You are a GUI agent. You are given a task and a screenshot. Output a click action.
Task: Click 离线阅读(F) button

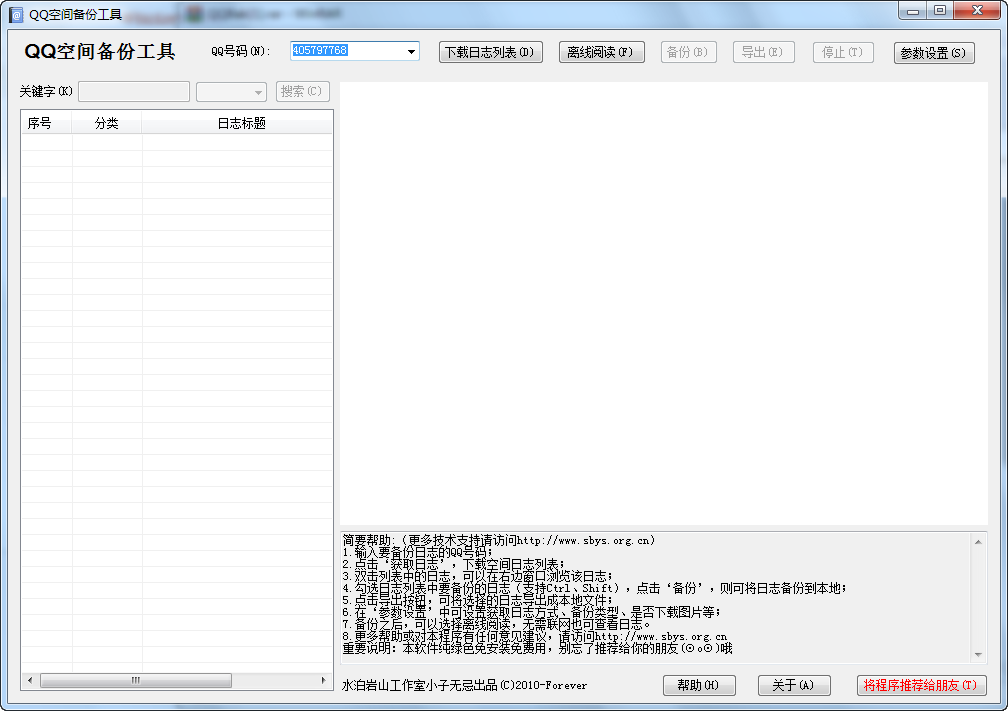click(602, 52)
